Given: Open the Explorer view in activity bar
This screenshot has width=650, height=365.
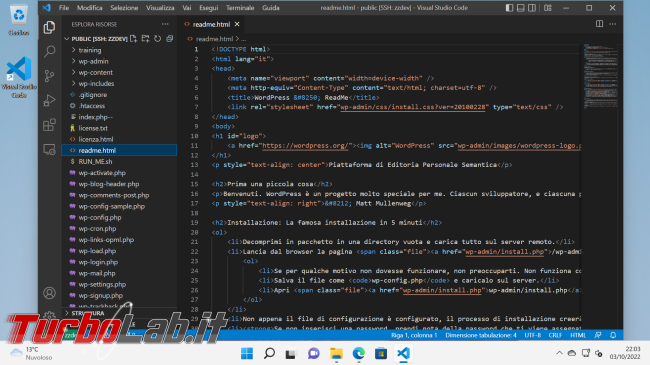Looking at the screenshot, I should pos(49,27).
